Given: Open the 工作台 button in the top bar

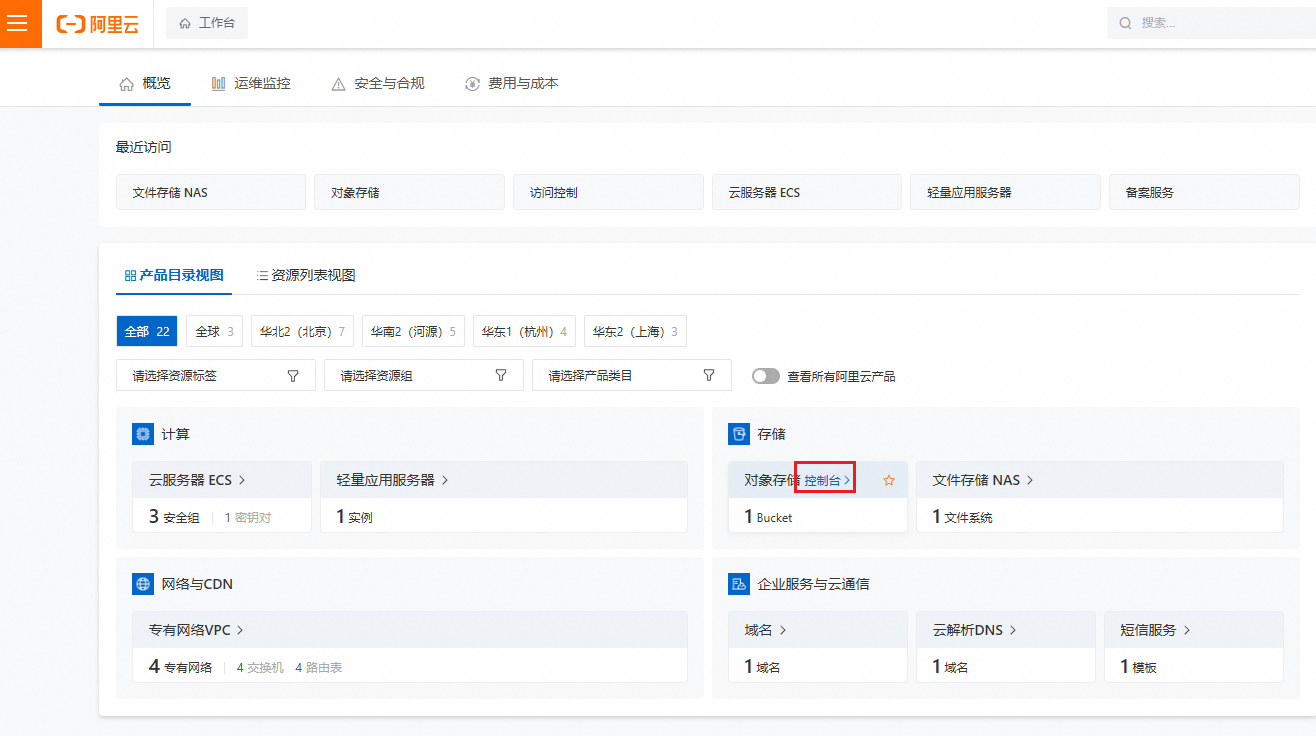Looking at the screenshot, I should (x=207, y=23).
